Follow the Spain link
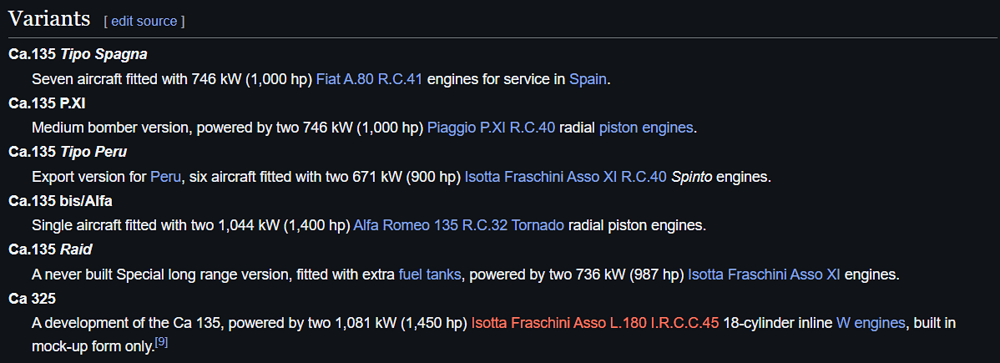This screenshot has height=363, width=1000. [588, 79]
